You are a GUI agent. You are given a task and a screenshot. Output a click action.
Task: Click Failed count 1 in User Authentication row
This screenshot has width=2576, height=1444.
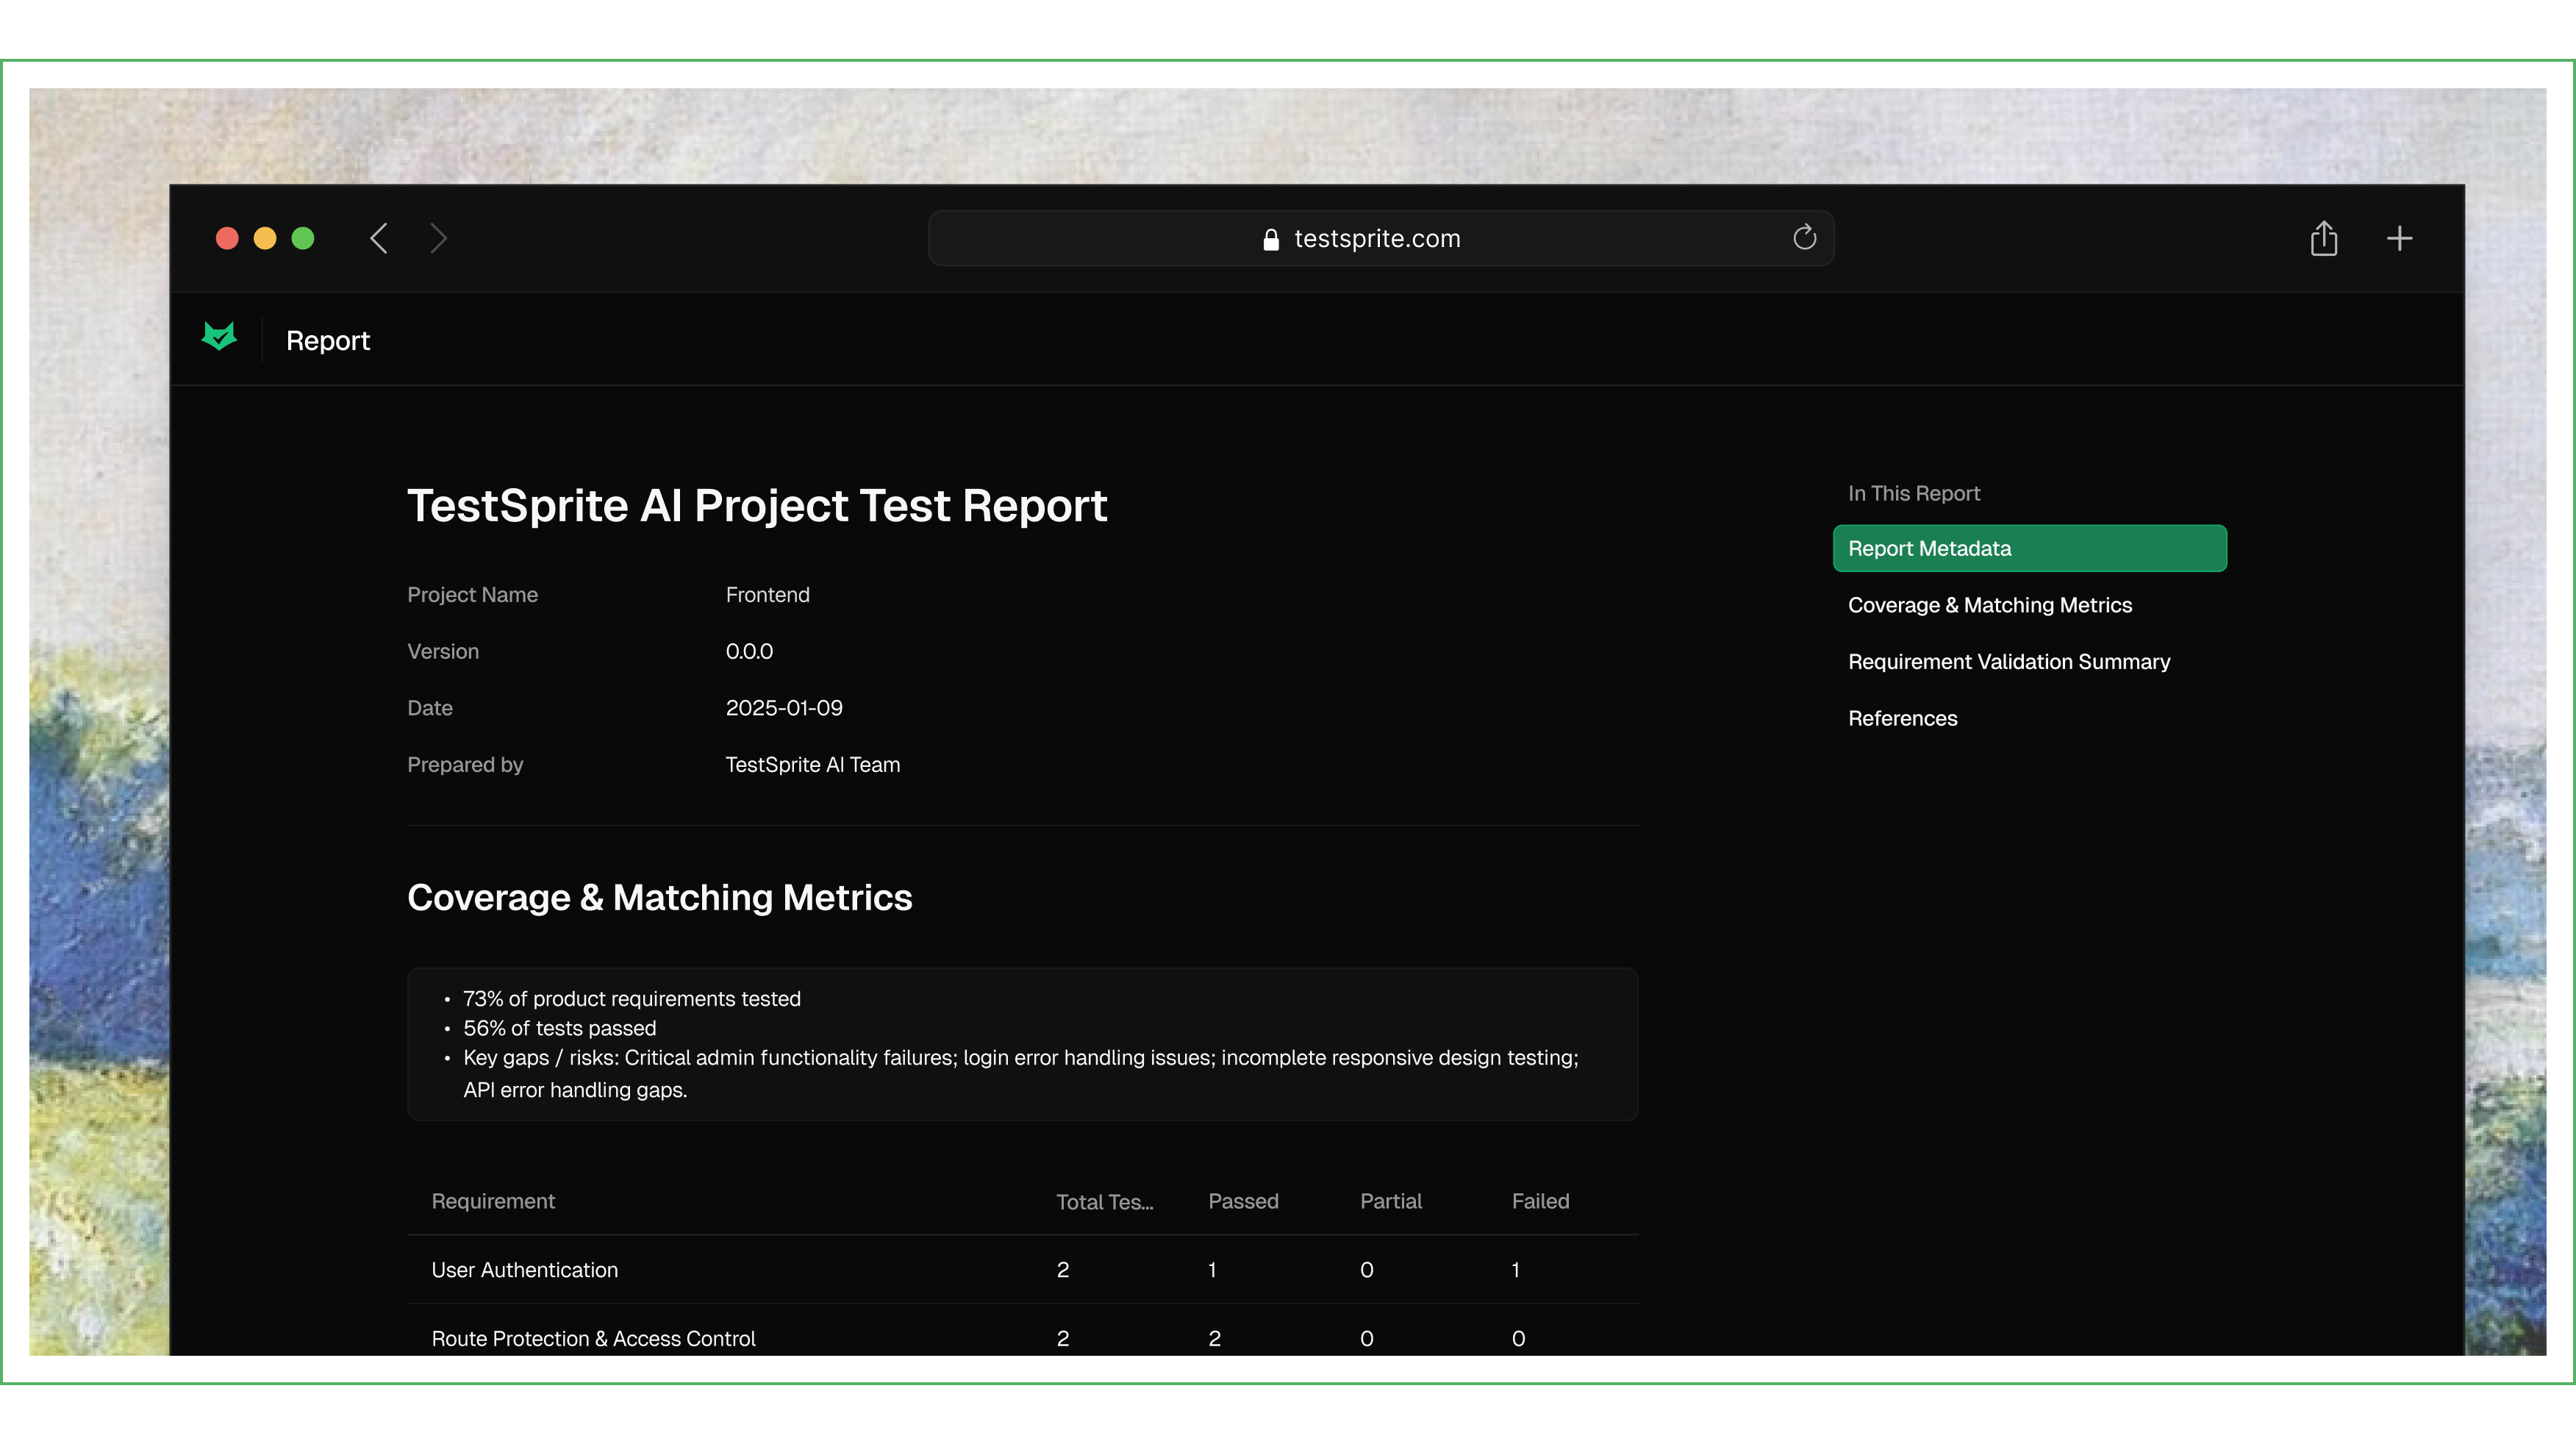1516,1270
